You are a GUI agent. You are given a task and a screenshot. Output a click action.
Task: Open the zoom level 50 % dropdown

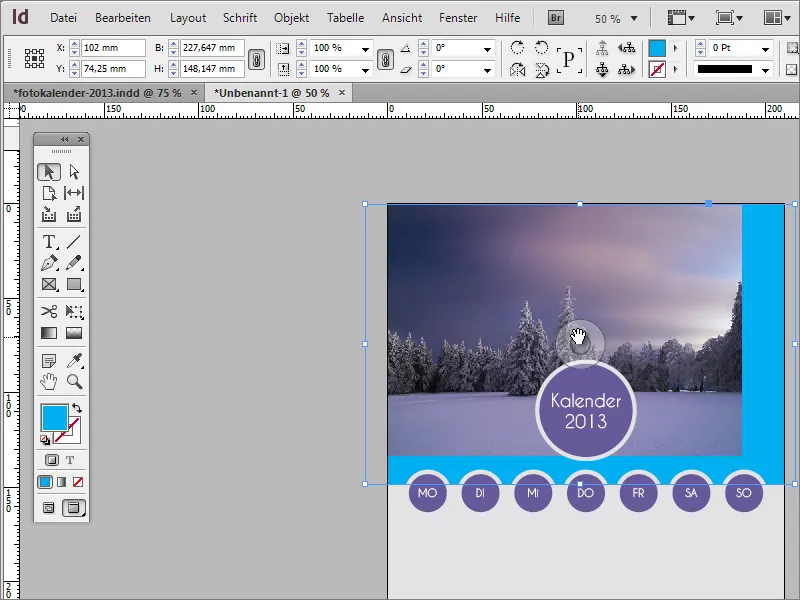click(x=634, y=18)
